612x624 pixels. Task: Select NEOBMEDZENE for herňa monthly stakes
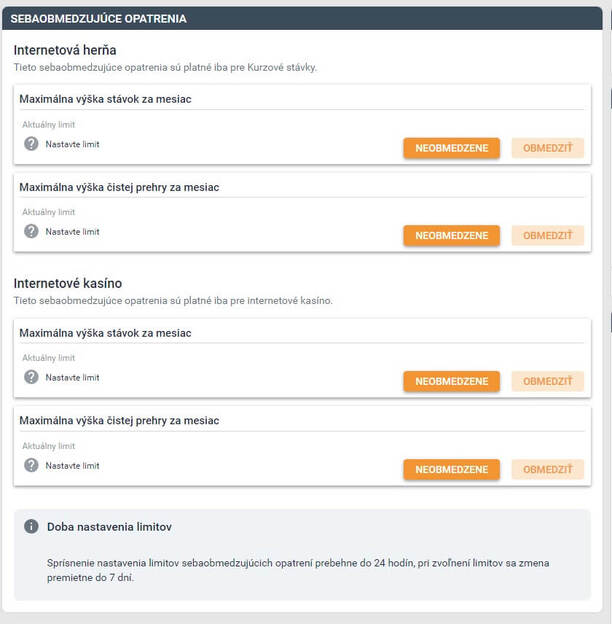point(452,148)
